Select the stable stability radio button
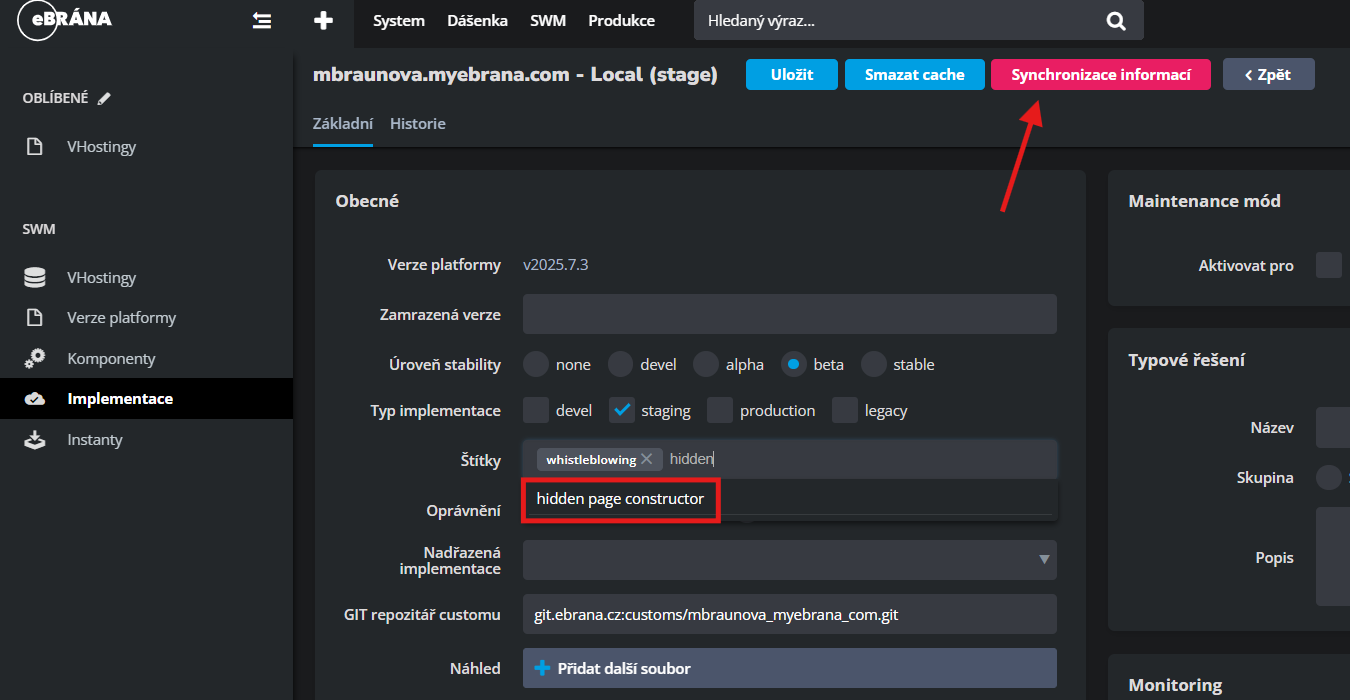The height and width of the screenshot is (700, 1350). coord(874,364)
